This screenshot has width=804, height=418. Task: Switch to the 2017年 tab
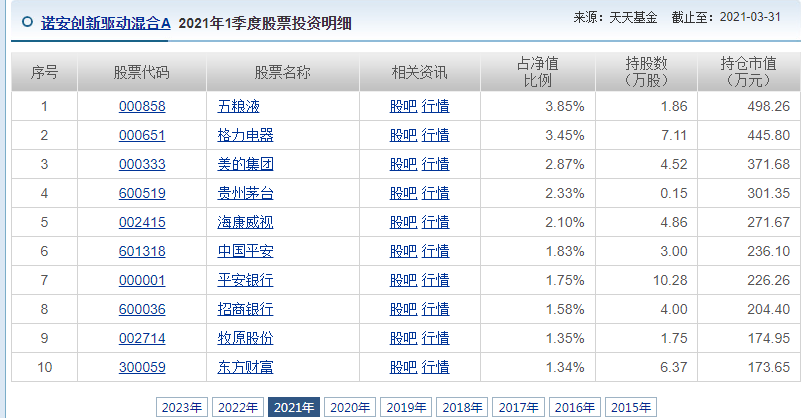[x=518, y=407]
